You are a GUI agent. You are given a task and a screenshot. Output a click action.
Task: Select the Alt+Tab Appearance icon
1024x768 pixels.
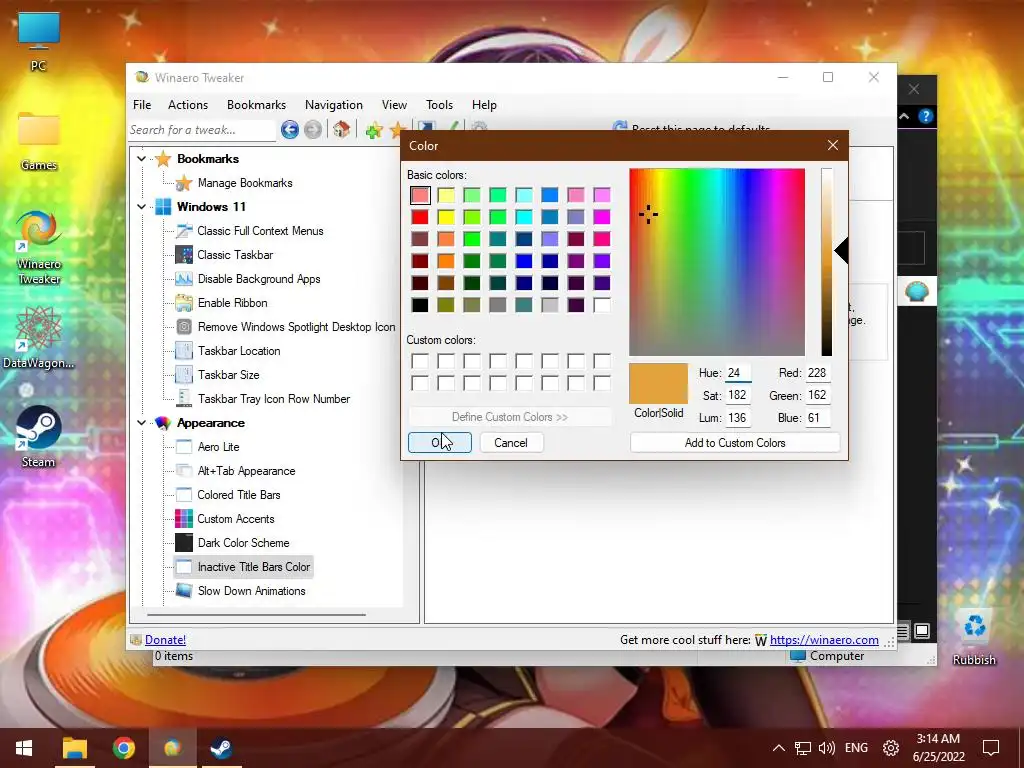[184, 471]
